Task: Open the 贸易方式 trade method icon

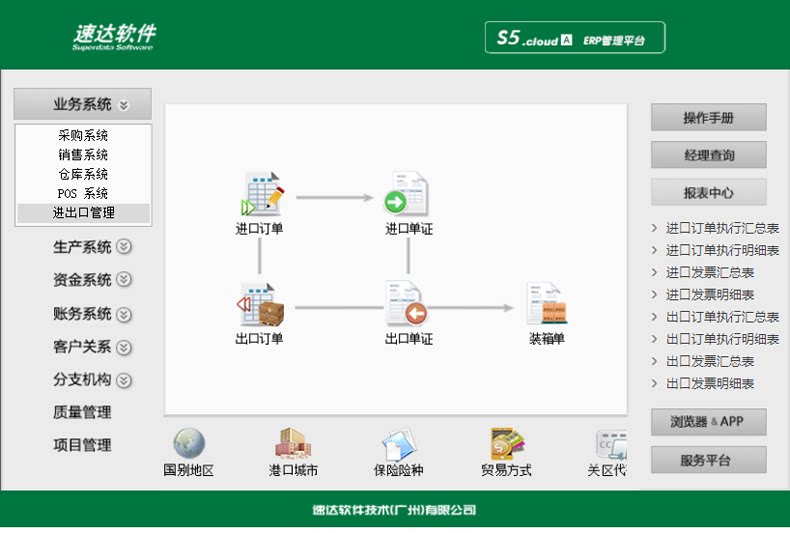Action: (x=506, y=444)
